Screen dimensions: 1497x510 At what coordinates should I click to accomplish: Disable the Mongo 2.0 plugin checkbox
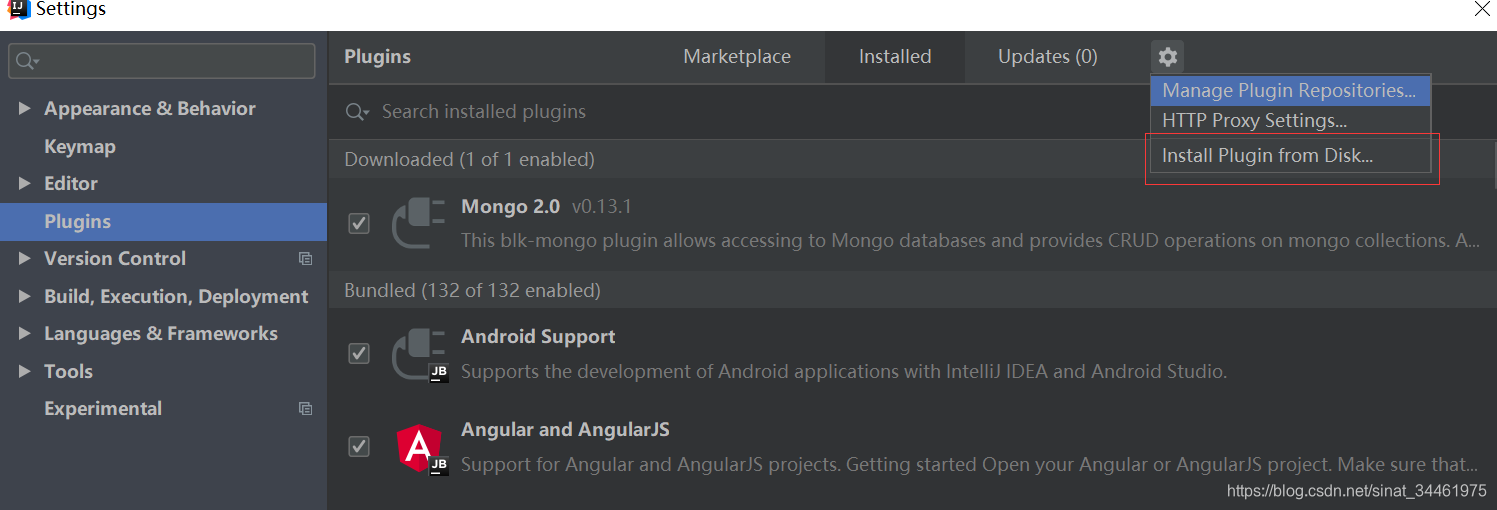click(359, 223)
